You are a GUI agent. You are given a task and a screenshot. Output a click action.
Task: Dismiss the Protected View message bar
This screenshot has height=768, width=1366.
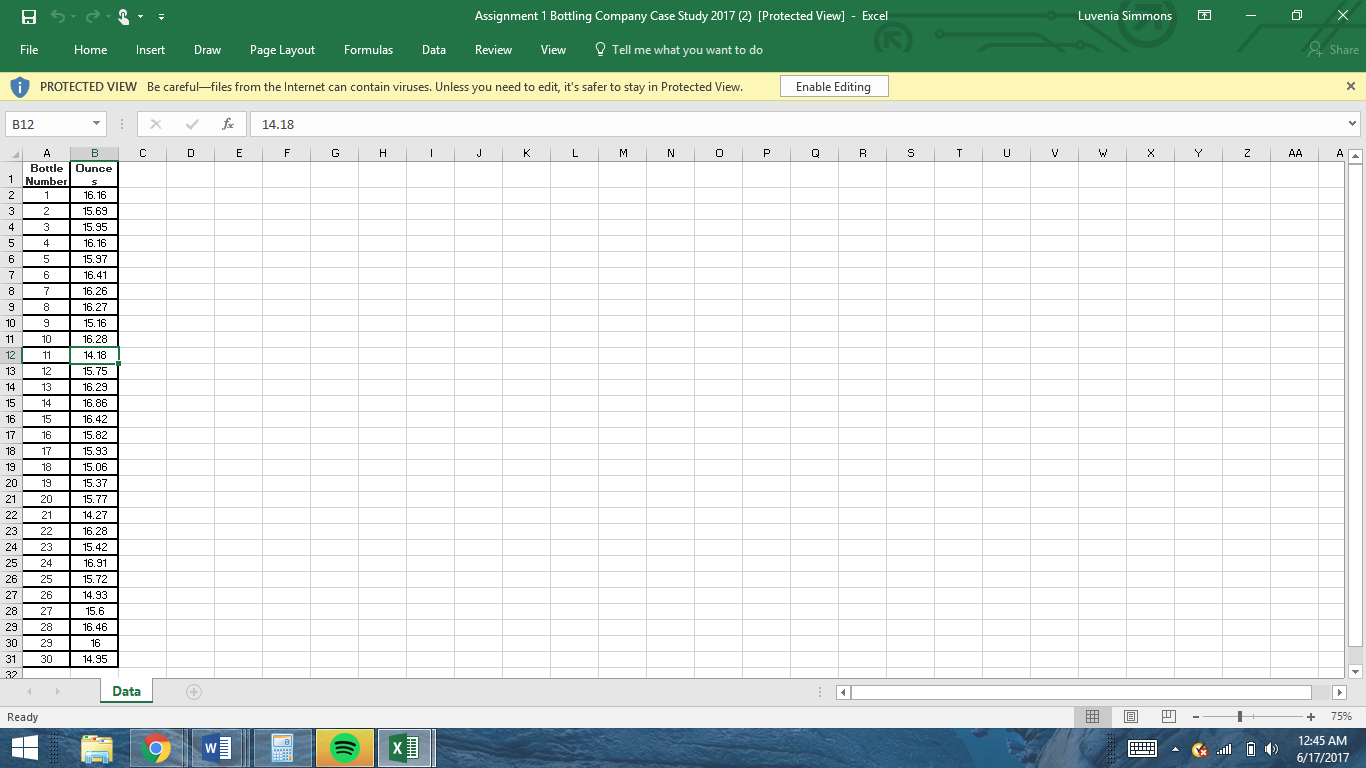[x=1350, y=87]
